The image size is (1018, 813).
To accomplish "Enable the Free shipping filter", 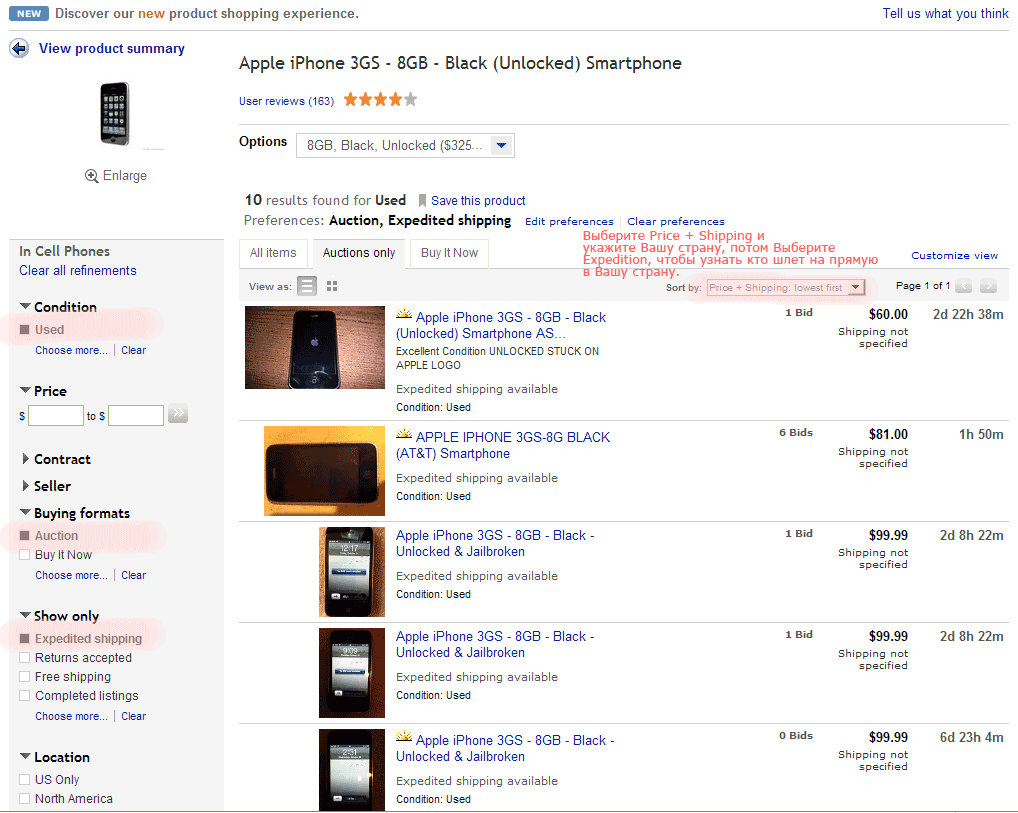I will point(24,677).
